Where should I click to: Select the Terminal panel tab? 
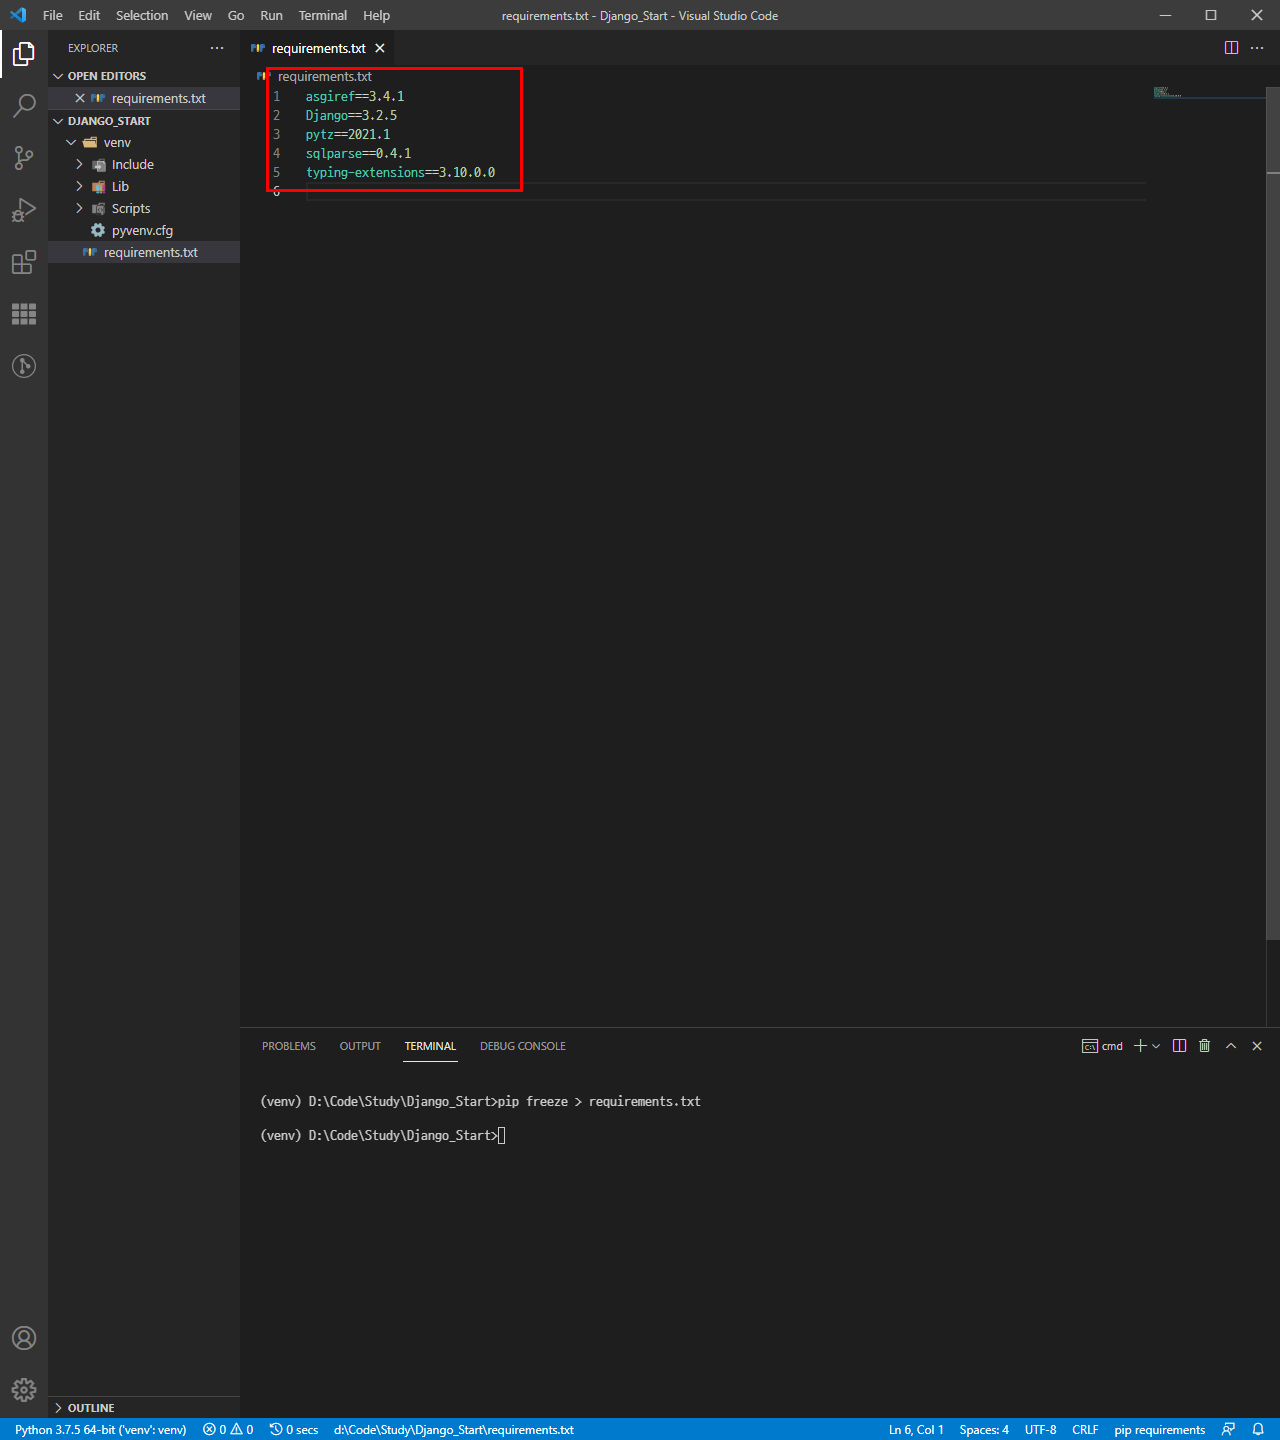coord(430,1046)
